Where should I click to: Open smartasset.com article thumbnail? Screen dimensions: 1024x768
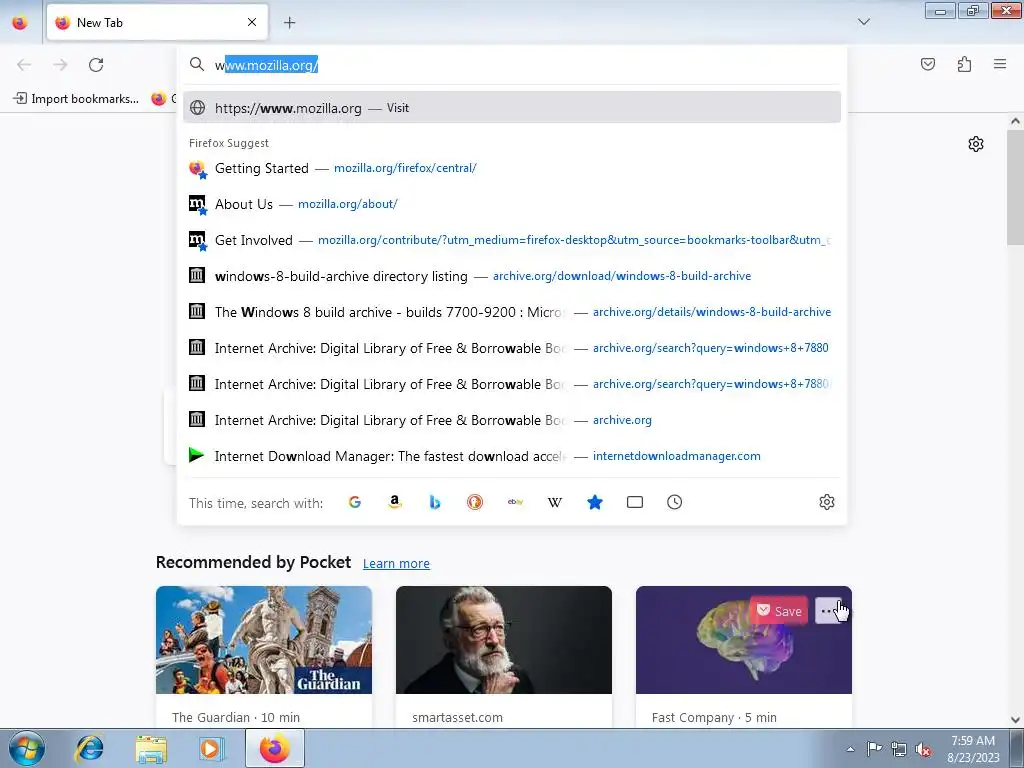(x=504, y=640)
